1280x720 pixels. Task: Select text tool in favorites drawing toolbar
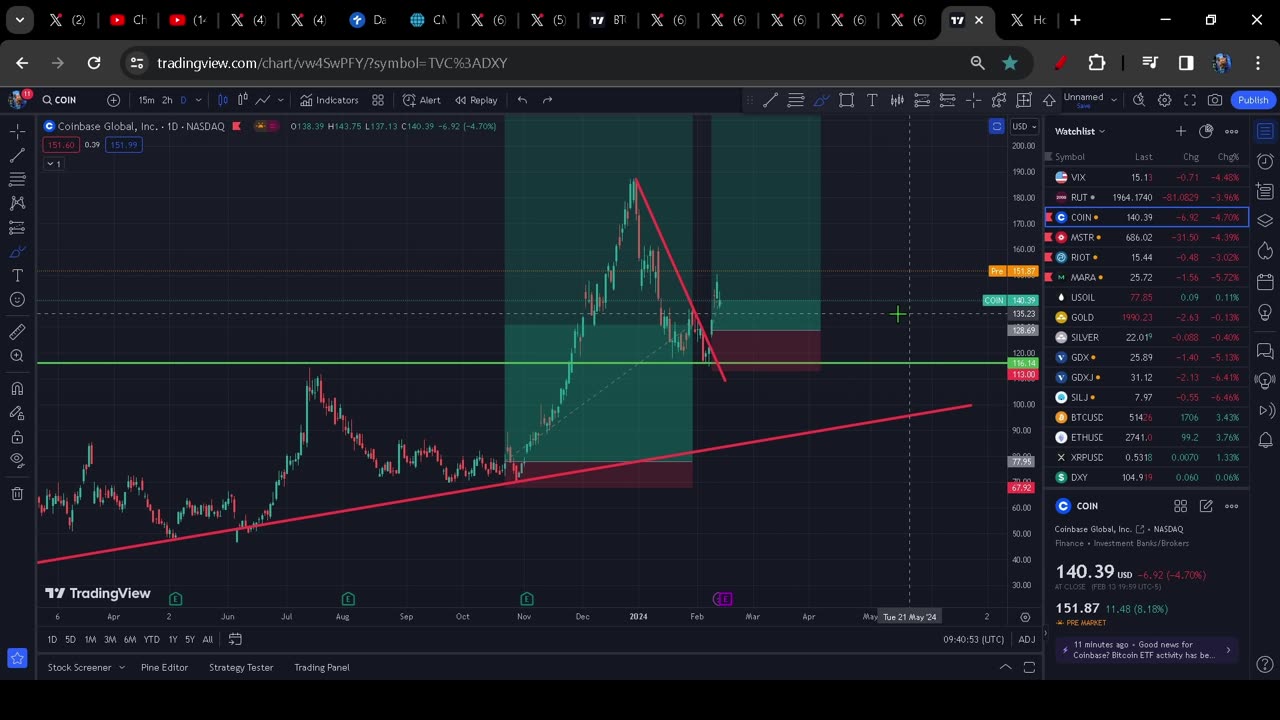pos(872,100)
